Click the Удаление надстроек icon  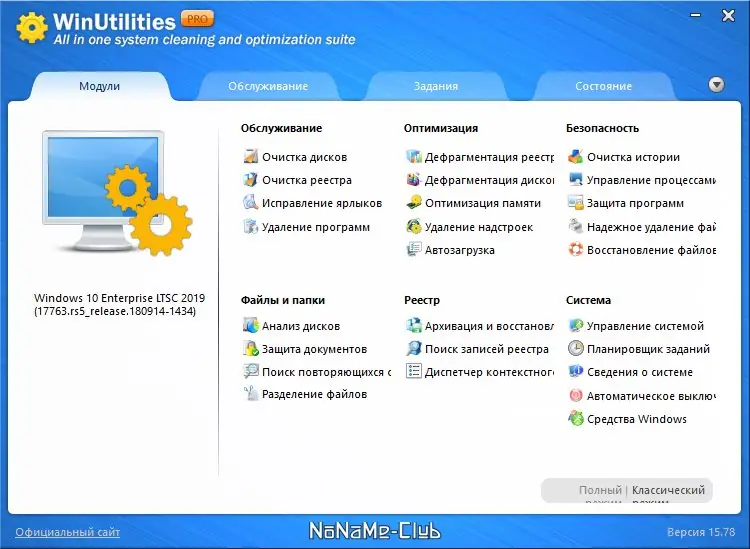tap(413, 226)
